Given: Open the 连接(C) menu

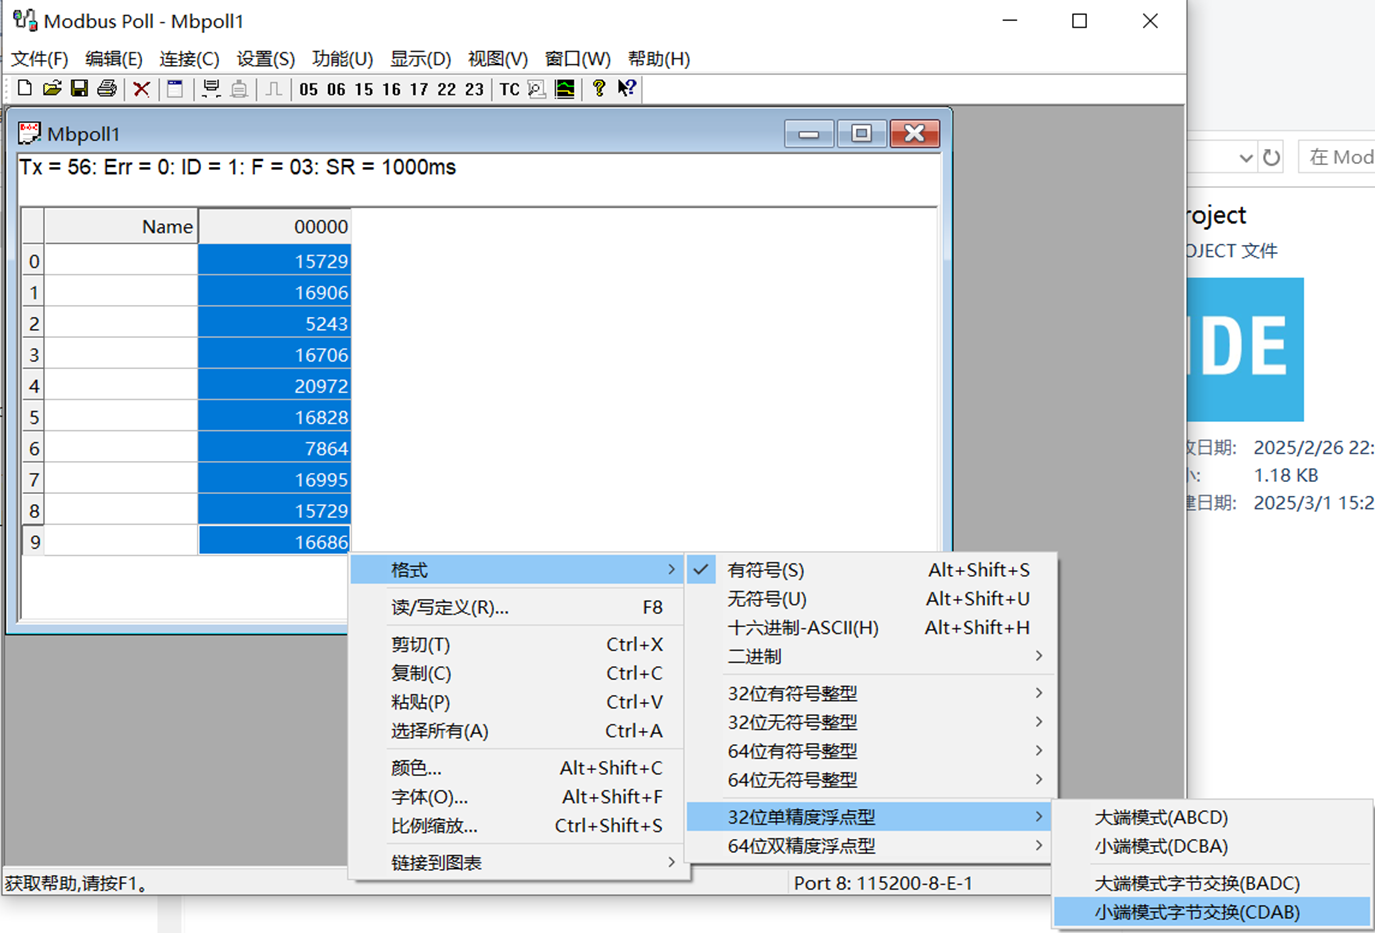Looking at the screenshot, I should pyautogui.click(x=188, y=59).
